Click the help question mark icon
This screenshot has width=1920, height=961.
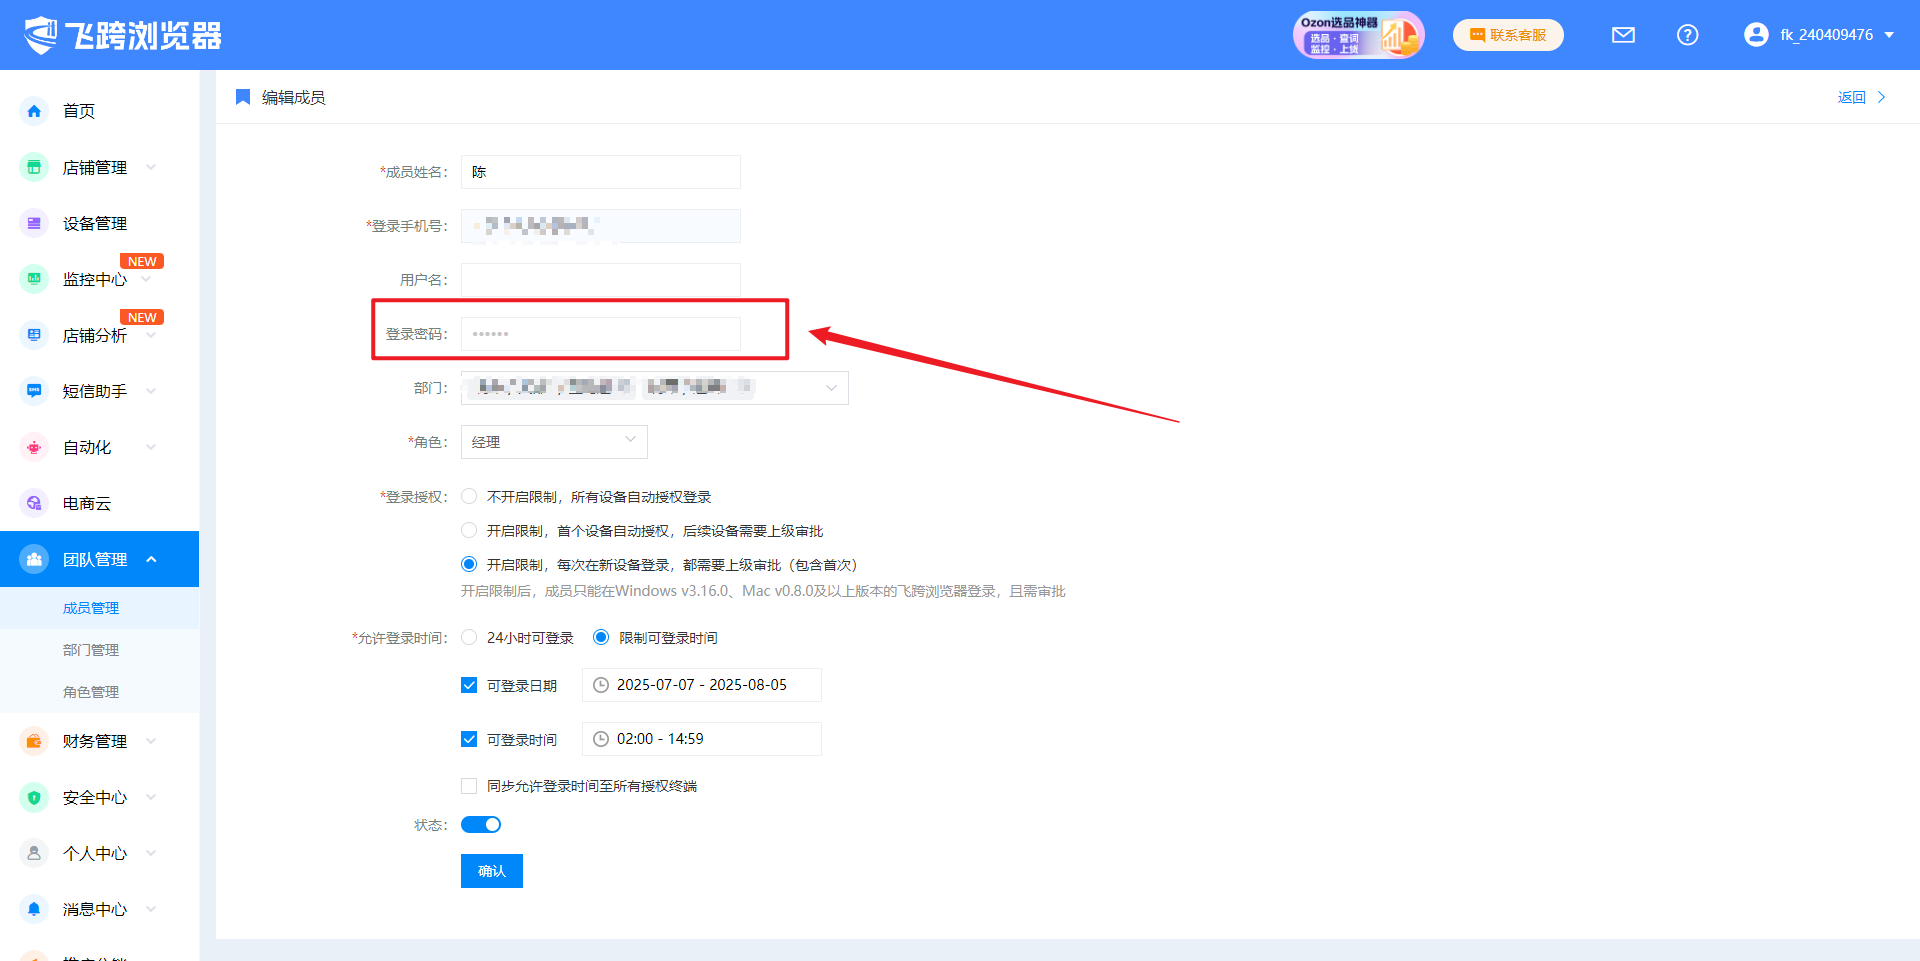(1687, 35)
